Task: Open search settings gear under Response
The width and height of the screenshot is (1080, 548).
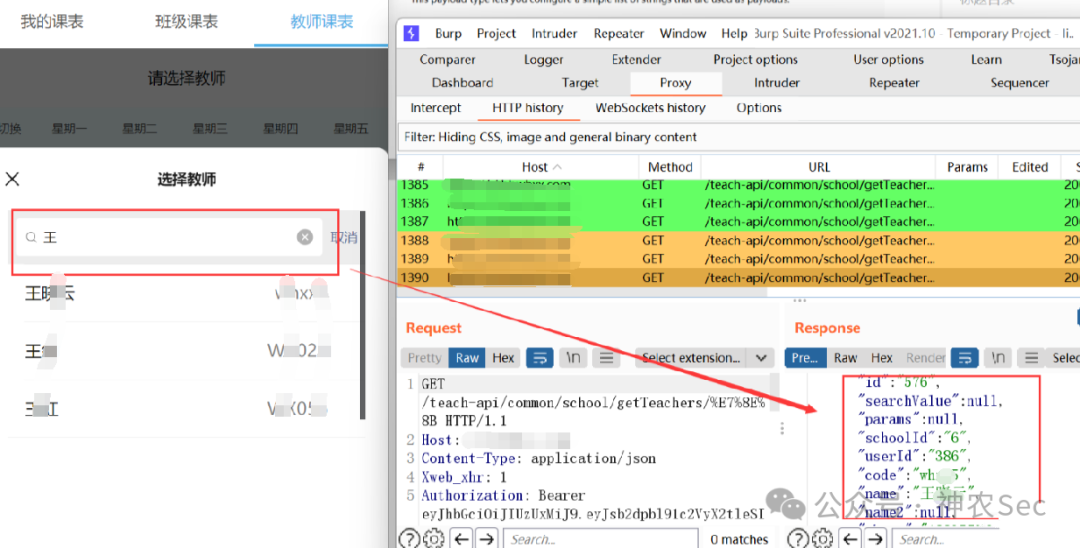Action: [x=822, y=538]
